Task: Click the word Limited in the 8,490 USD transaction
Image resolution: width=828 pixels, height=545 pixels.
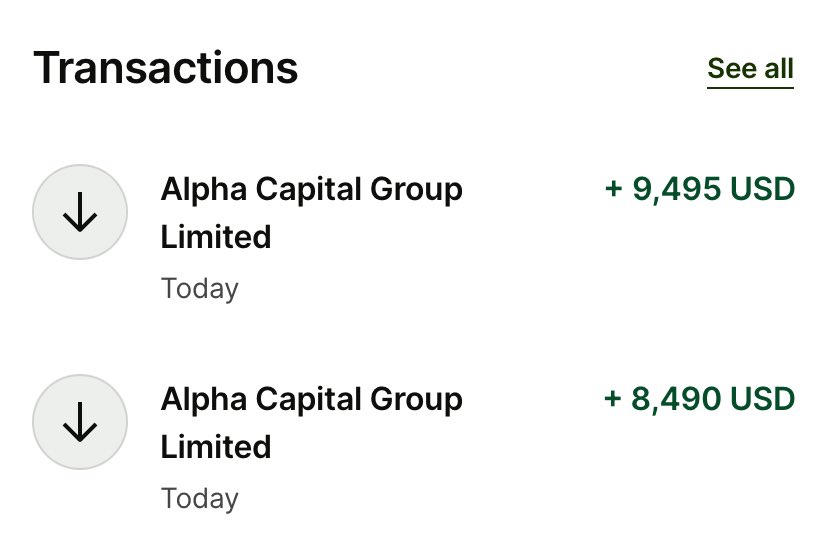Action: 216,447
